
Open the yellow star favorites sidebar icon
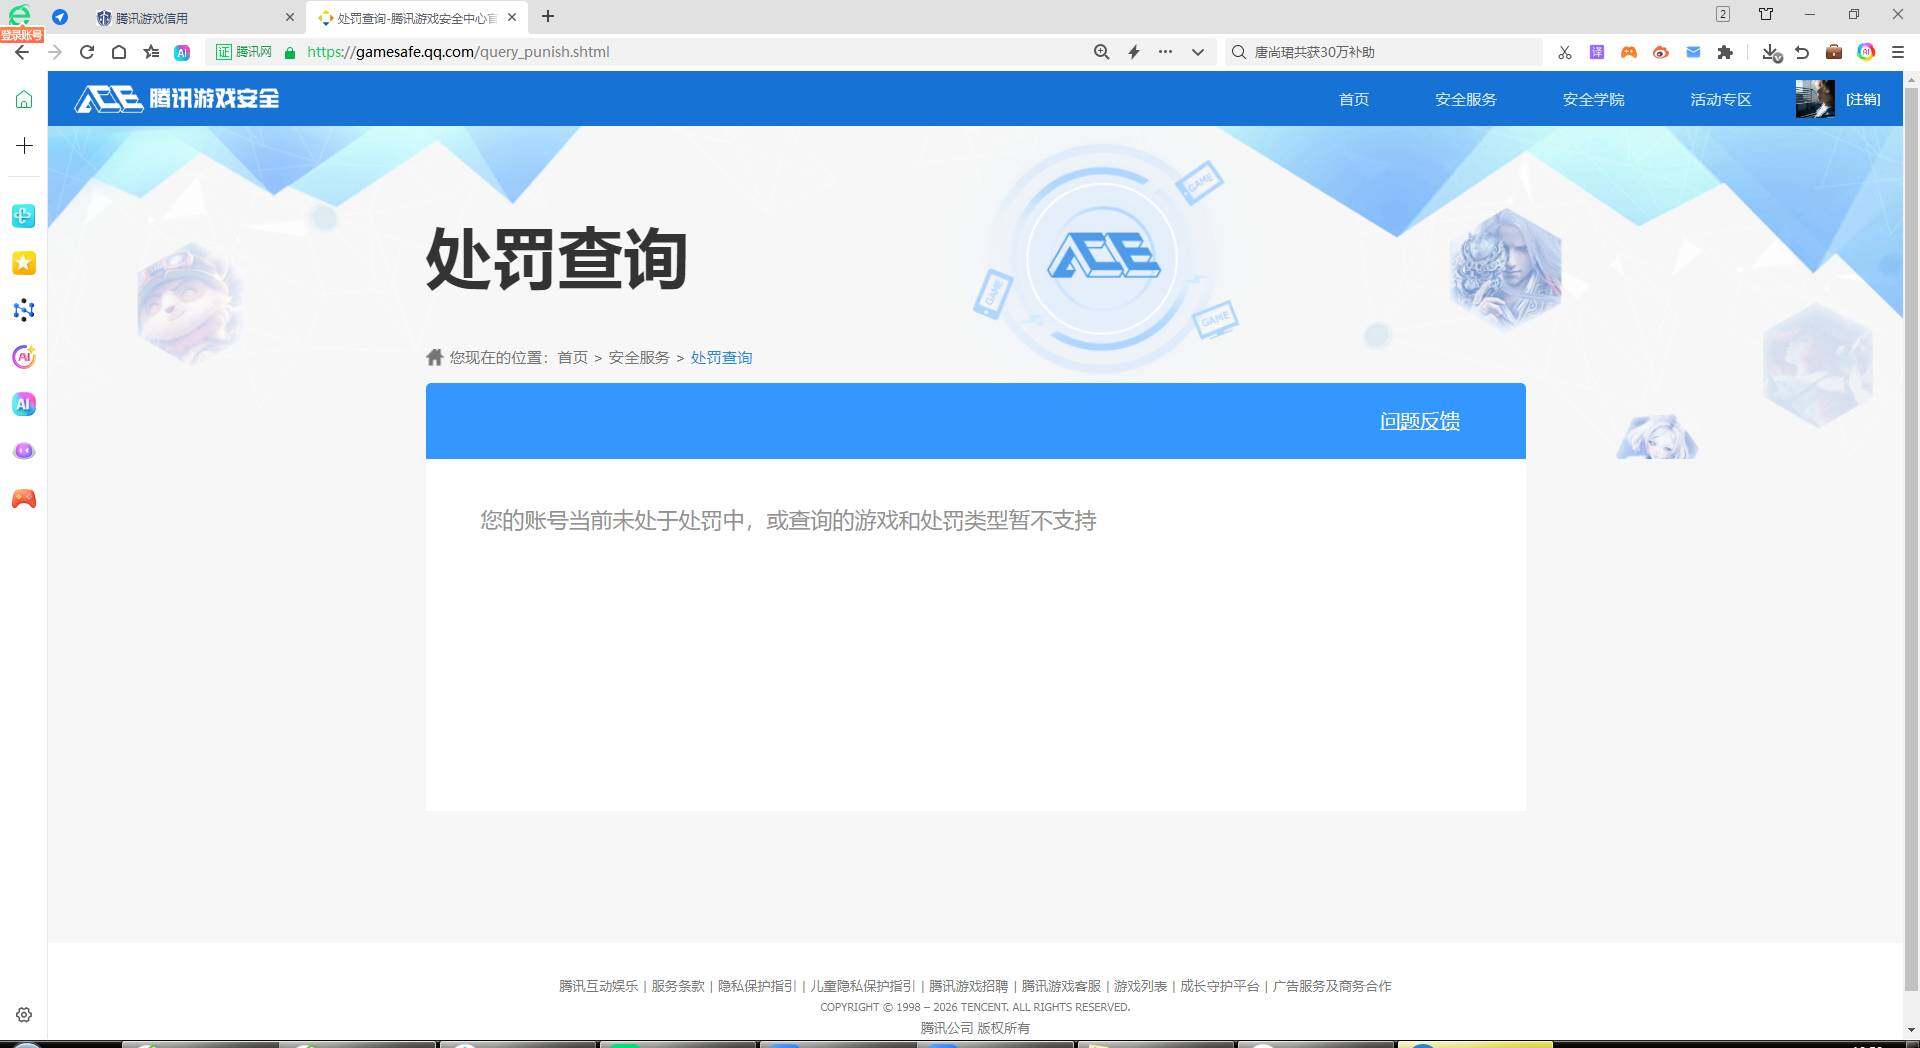pyautogui.click(x=24, y=263)
